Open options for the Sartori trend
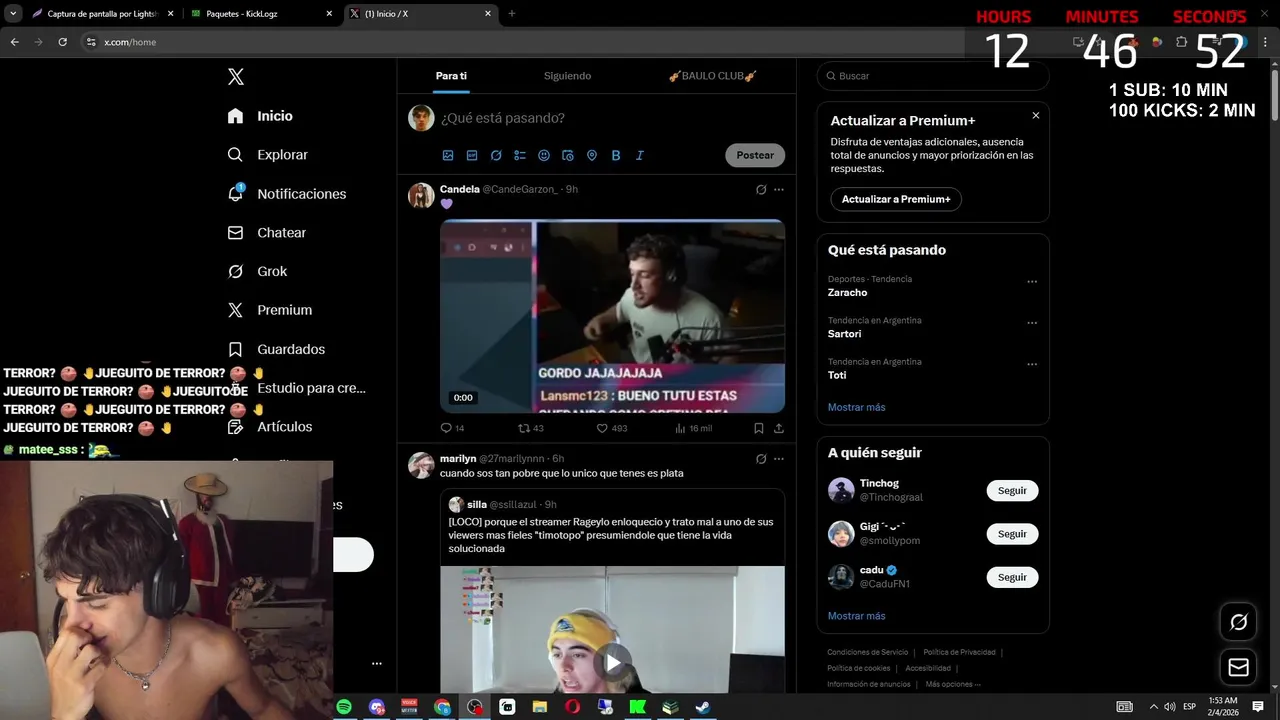 [1032, 323]
